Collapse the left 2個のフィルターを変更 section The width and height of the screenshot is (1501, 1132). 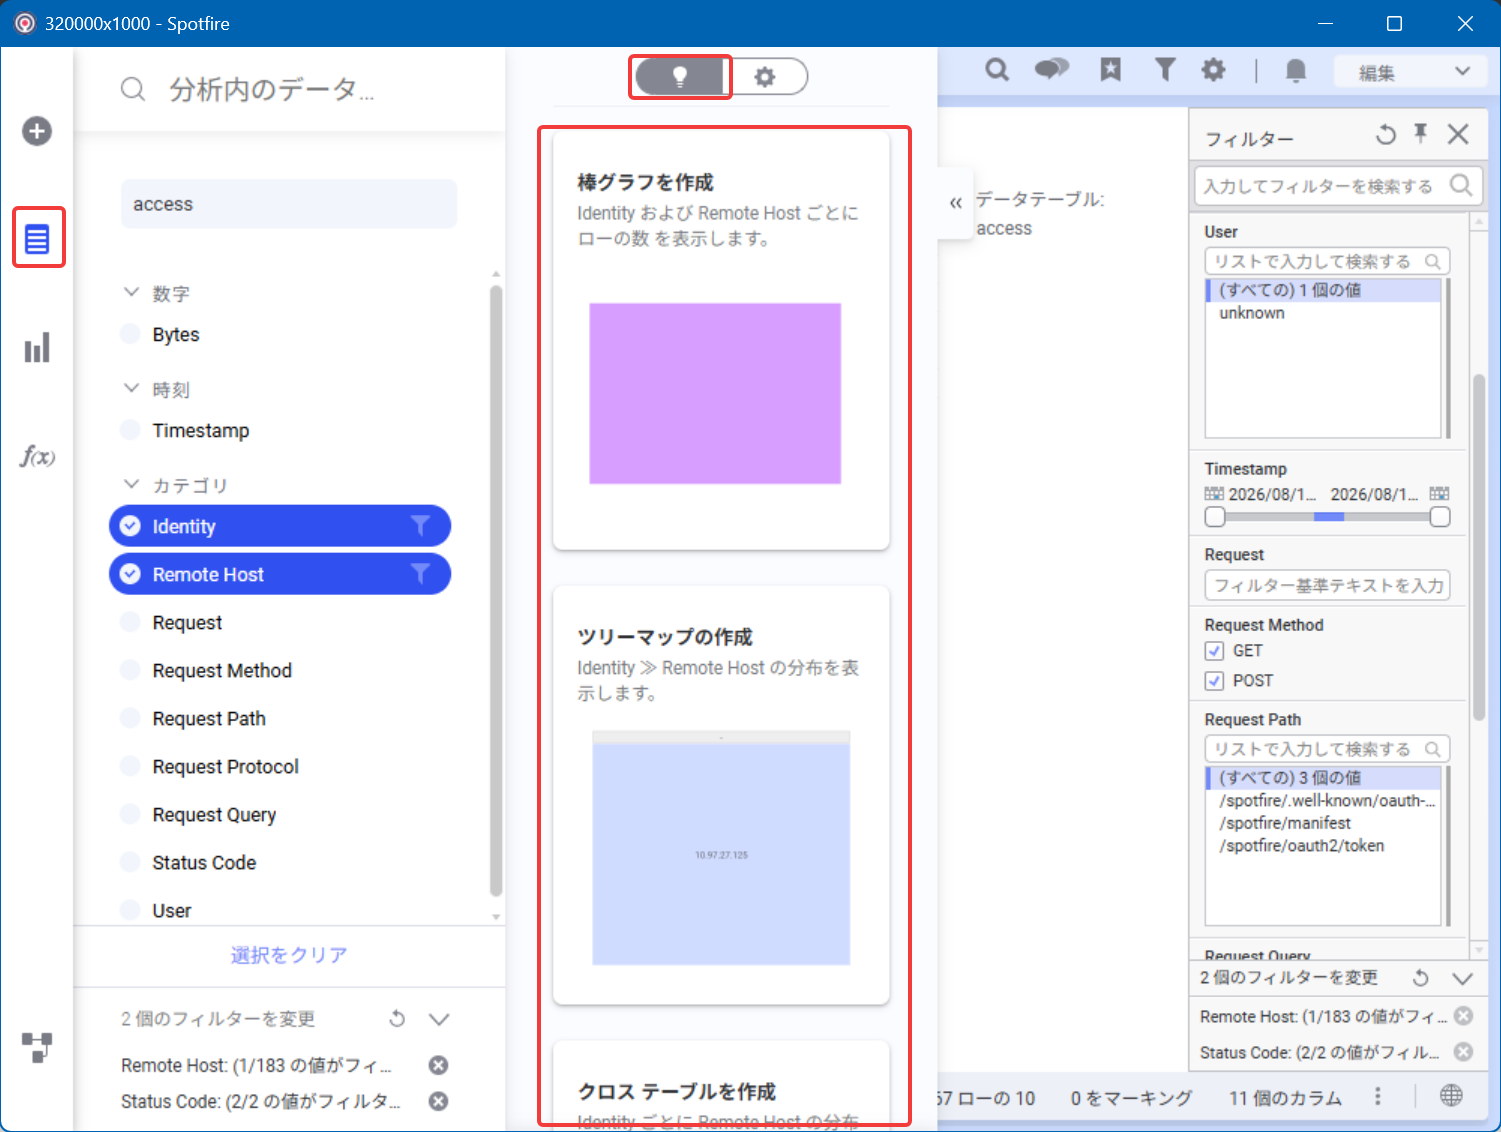[439, 1019]
